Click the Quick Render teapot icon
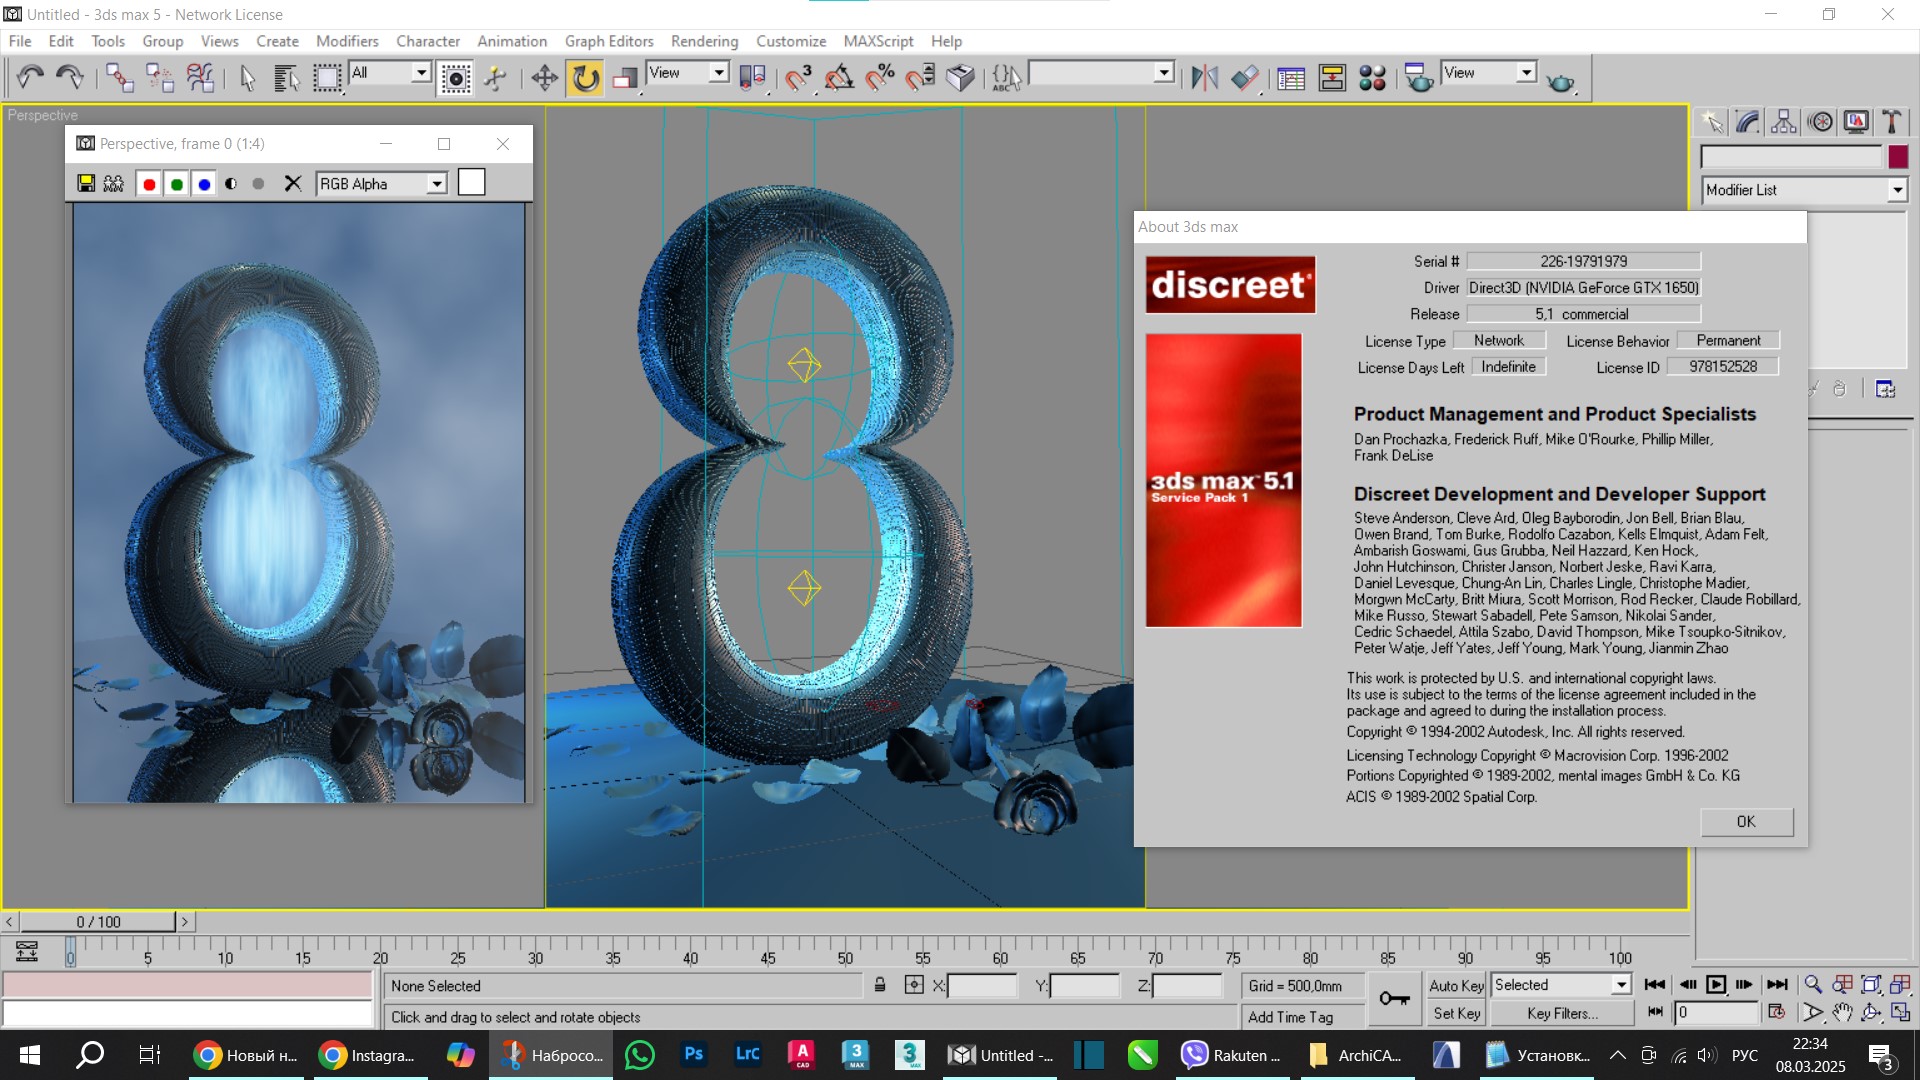The height and width of the screenshot is (1080, 1920). [1560, 80]
